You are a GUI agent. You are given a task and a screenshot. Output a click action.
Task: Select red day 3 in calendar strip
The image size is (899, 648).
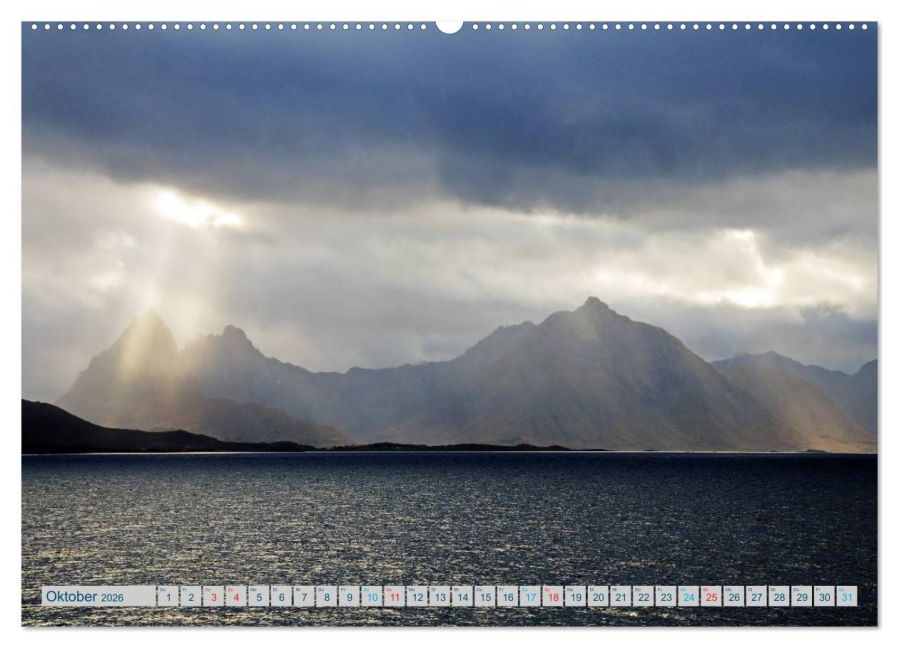point(213,597)
